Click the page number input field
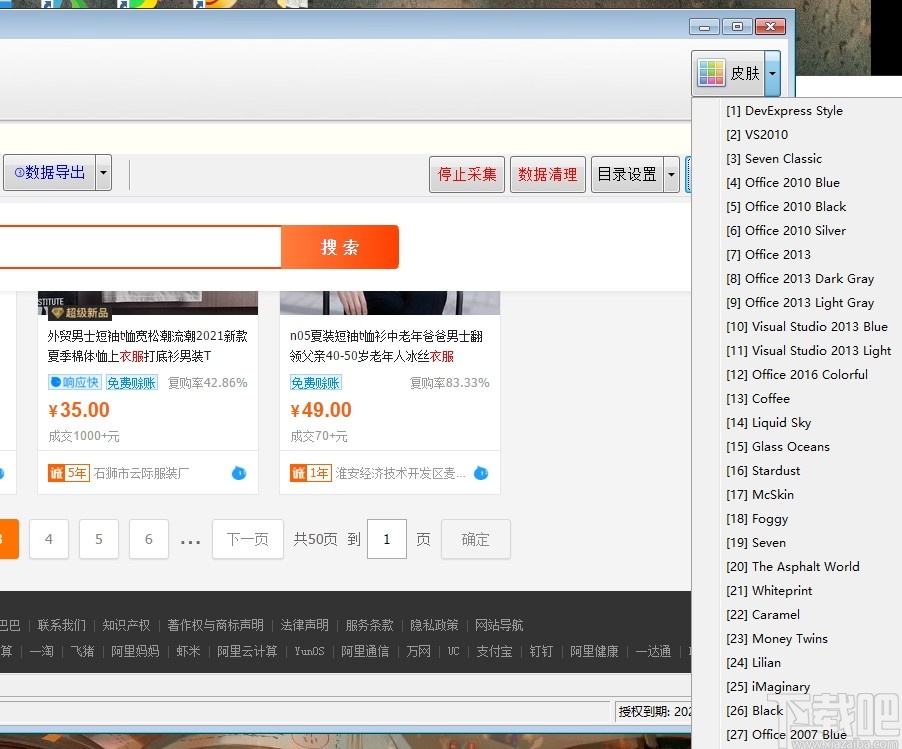The height and width of the screenshot is (749, 902). [387, 538]
